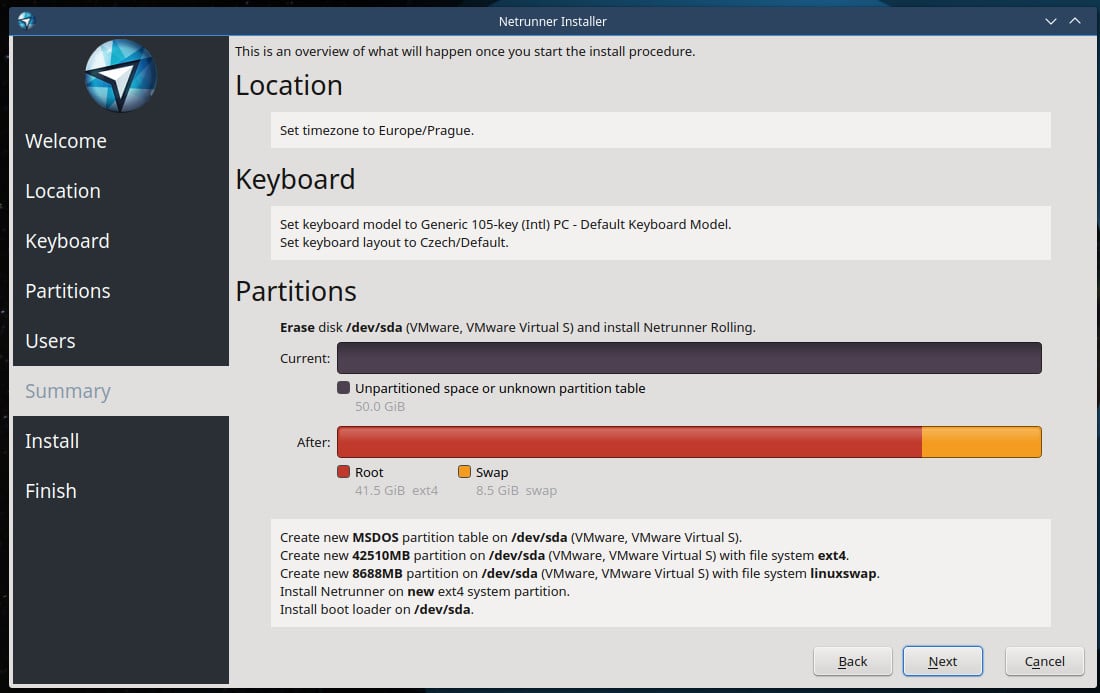Click the 'Erase disk /dev/sda' line
The image size is (1100, 693).
pos(518,328)
